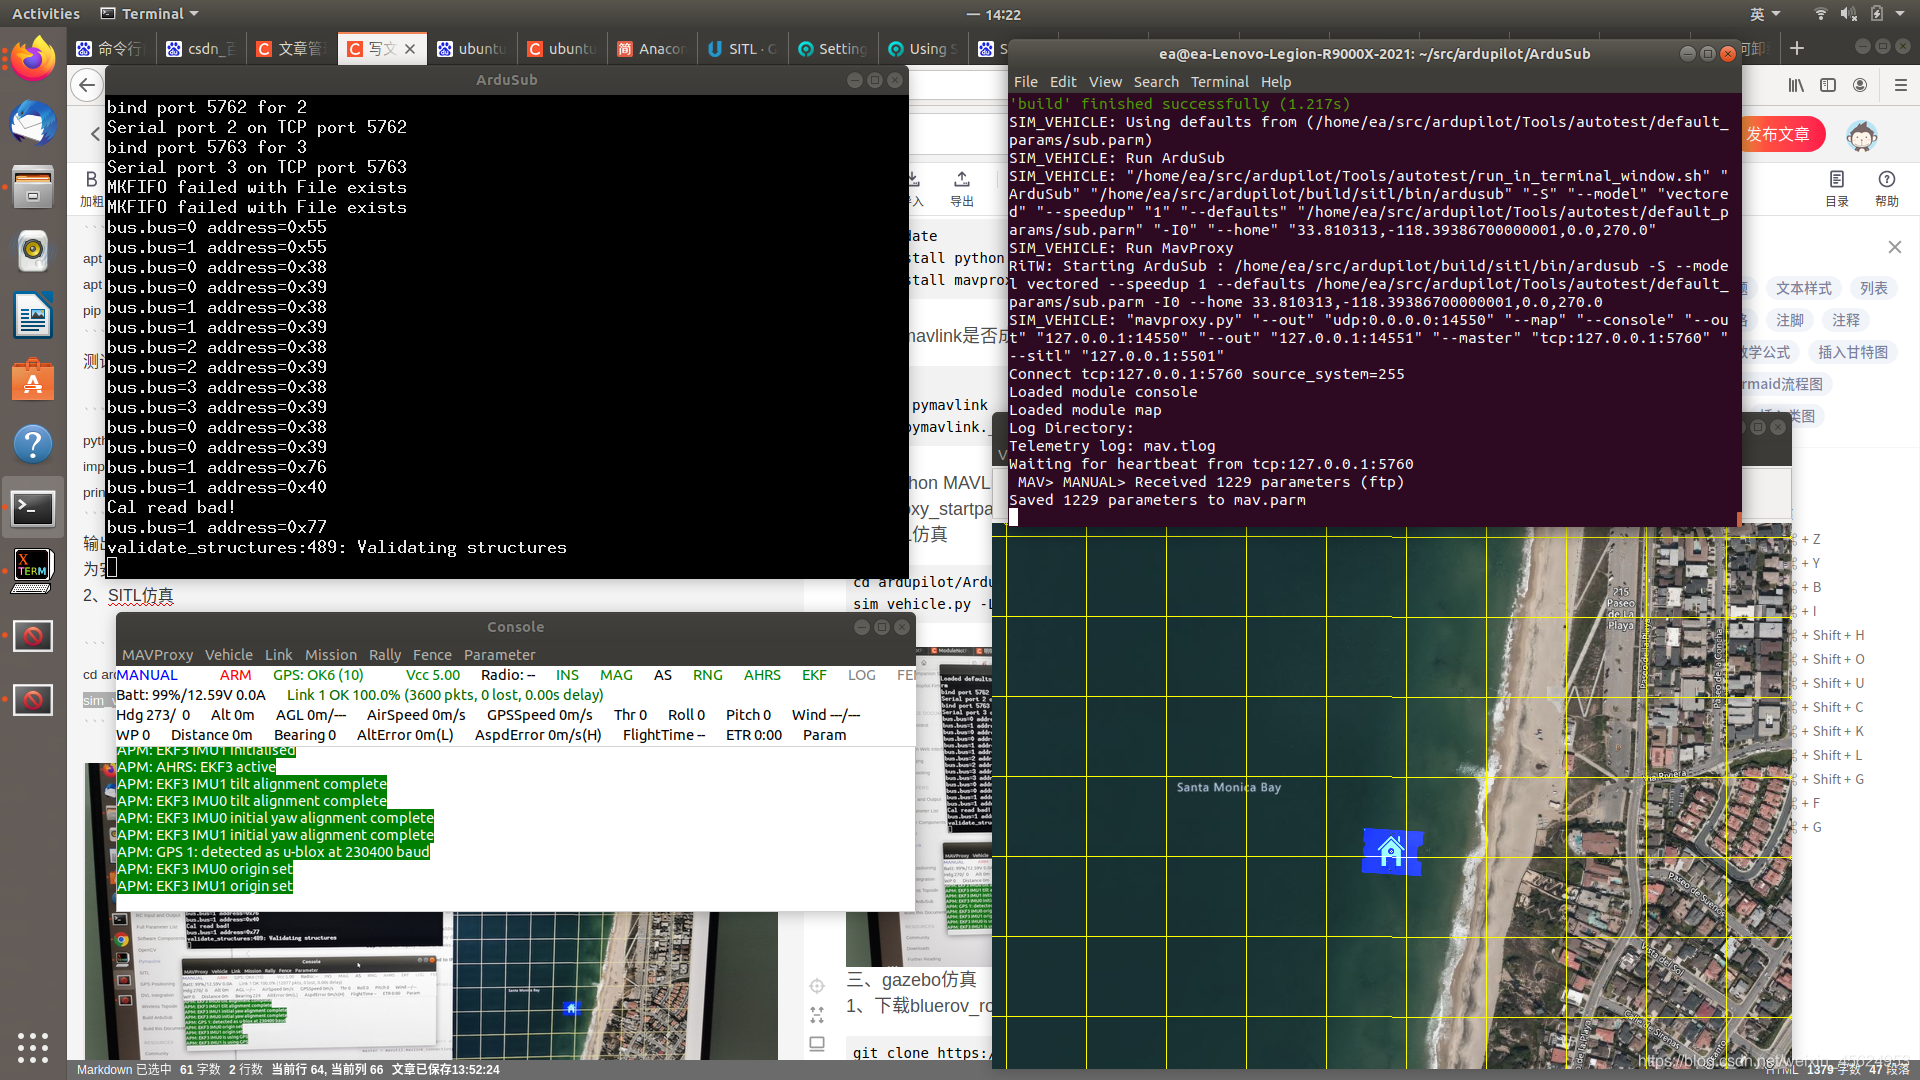1920x1080 pixels.
Task: Open a new browser tab with plus
Action: coord(1797,48)
